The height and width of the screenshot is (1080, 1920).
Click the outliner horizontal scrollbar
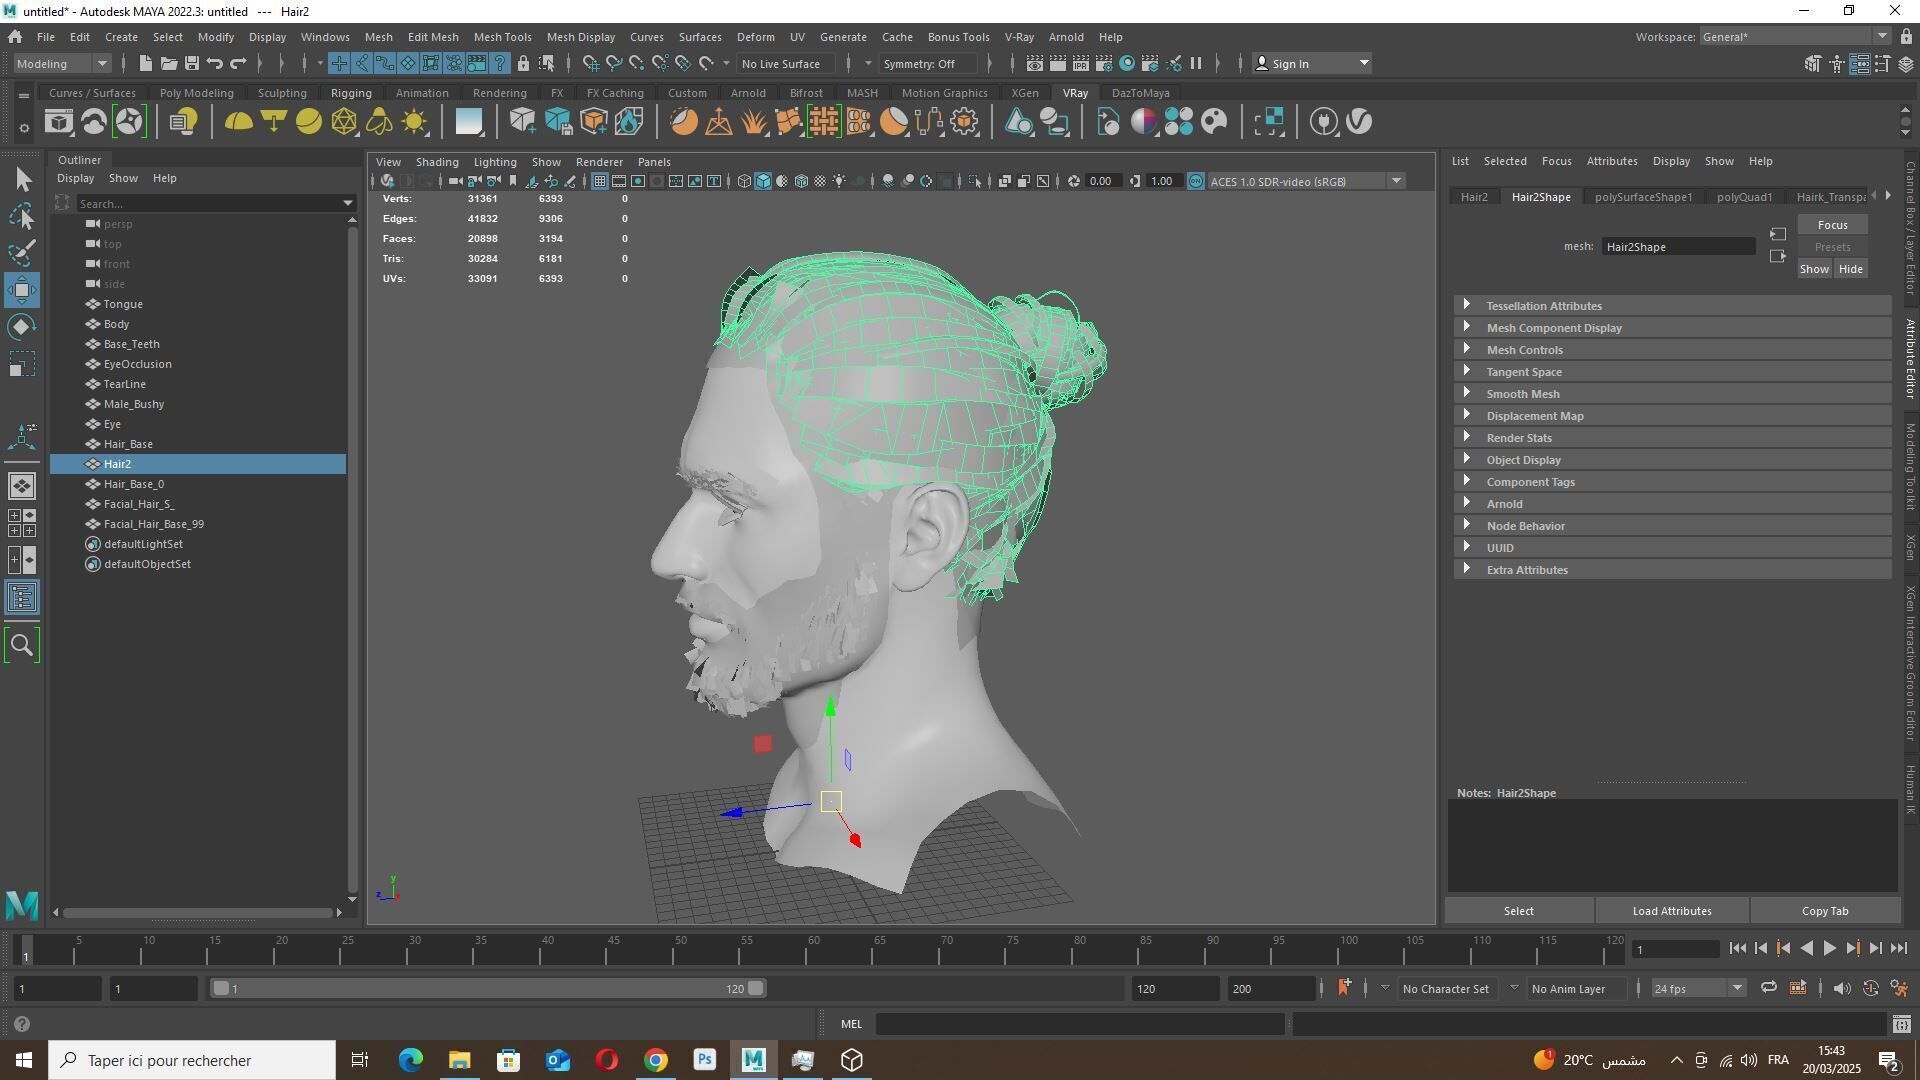pos(197,912)
